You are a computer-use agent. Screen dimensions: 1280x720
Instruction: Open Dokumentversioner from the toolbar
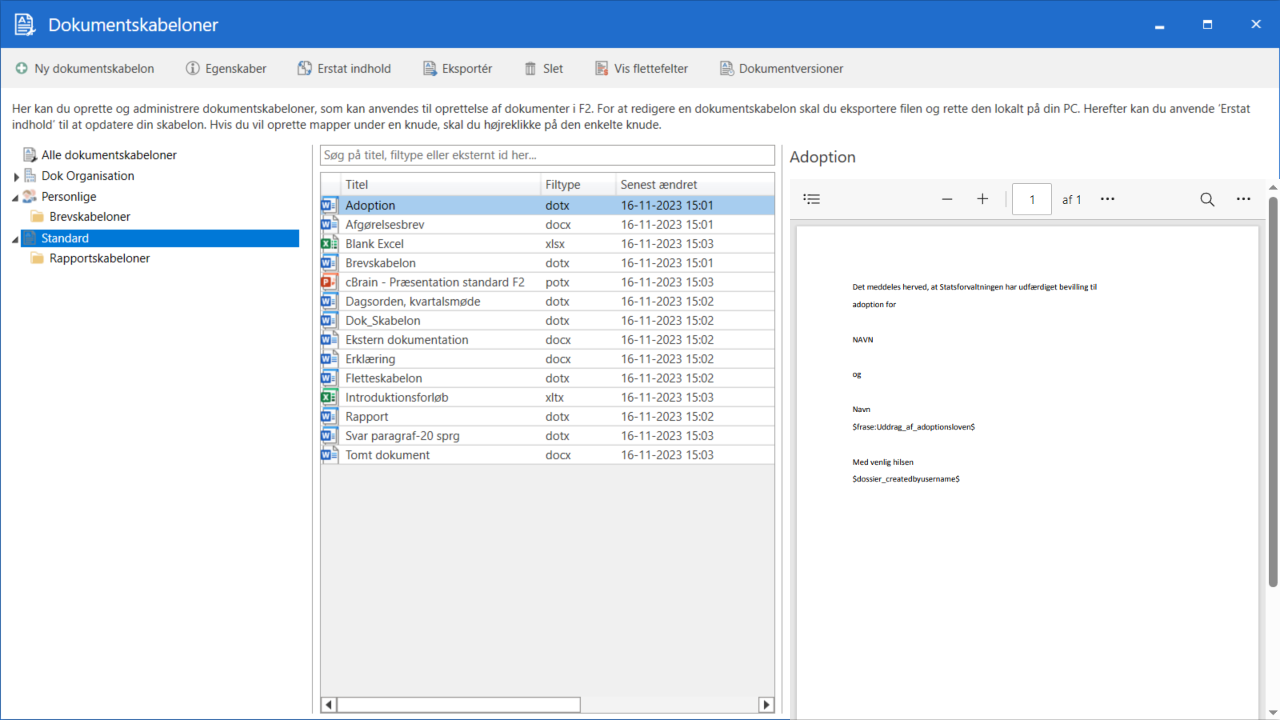pyautogui.click(x=781, y=69)
